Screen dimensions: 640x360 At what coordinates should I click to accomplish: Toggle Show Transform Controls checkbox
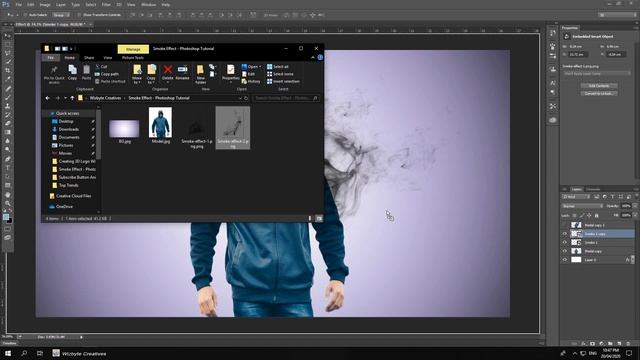coord(80,15)
